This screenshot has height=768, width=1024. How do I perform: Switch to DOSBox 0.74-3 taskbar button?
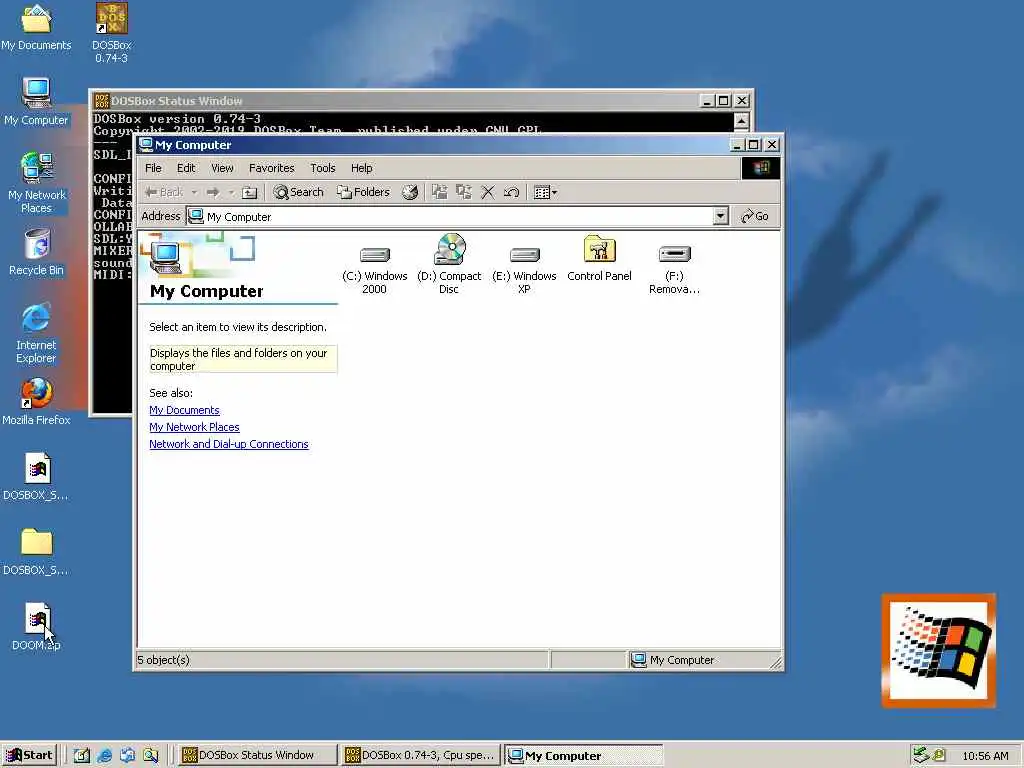click(x=421, y=756)
